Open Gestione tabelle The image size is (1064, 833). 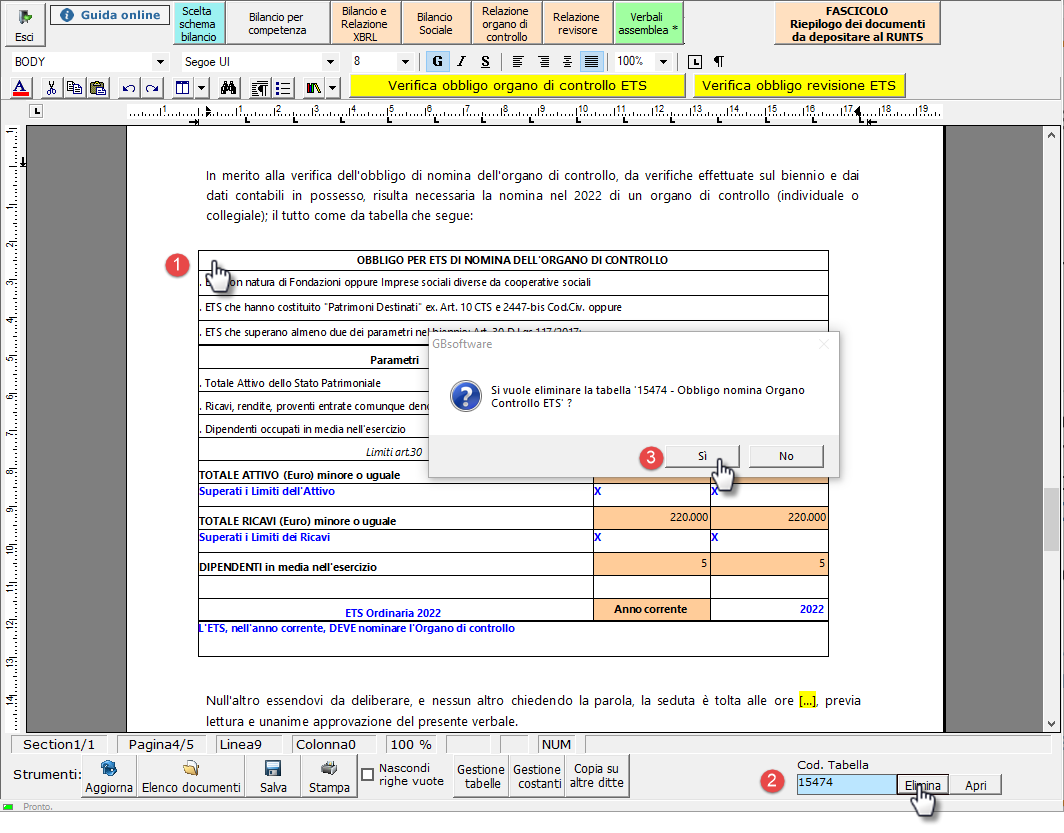481,776
